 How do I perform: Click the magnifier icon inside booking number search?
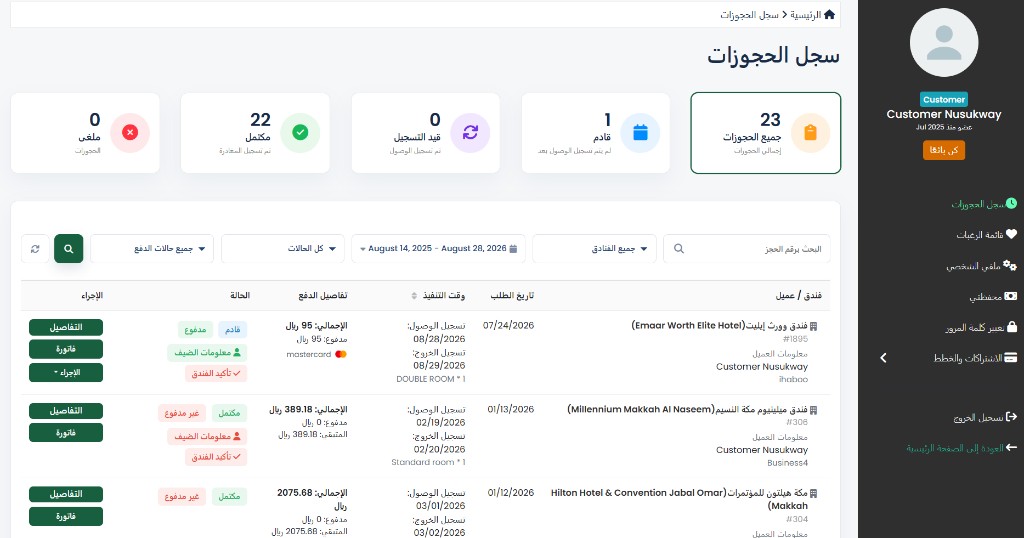(679, 249)
